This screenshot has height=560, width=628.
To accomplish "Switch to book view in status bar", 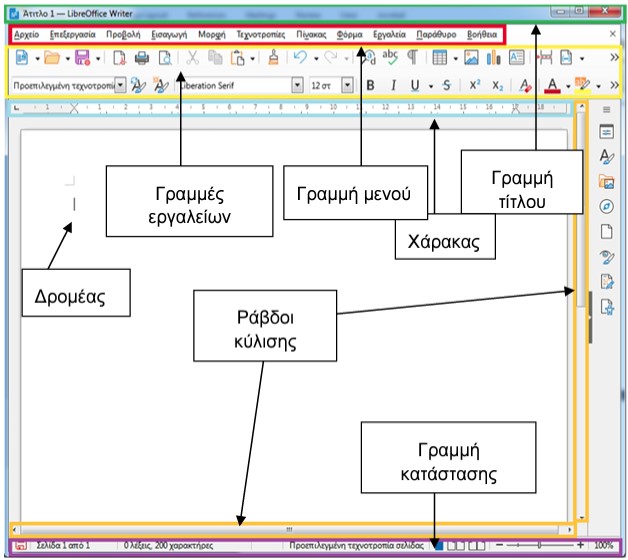I will pyautogui.click(x=477, y=545).
